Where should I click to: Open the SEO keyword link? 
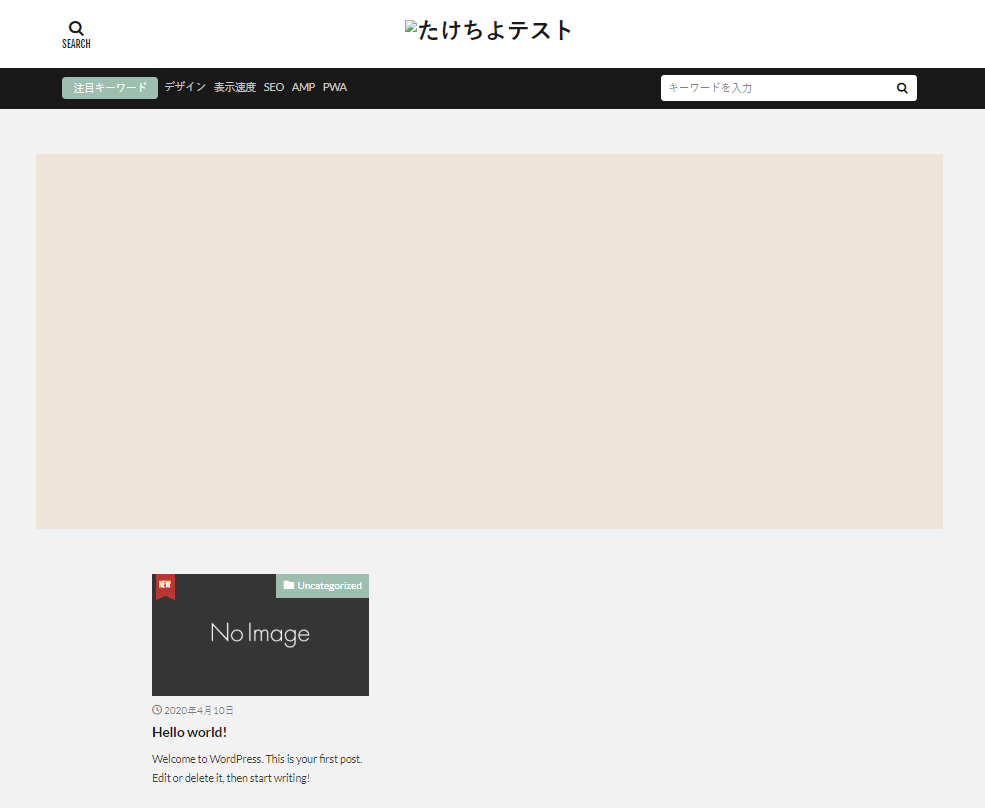click(x=274, y=88)
